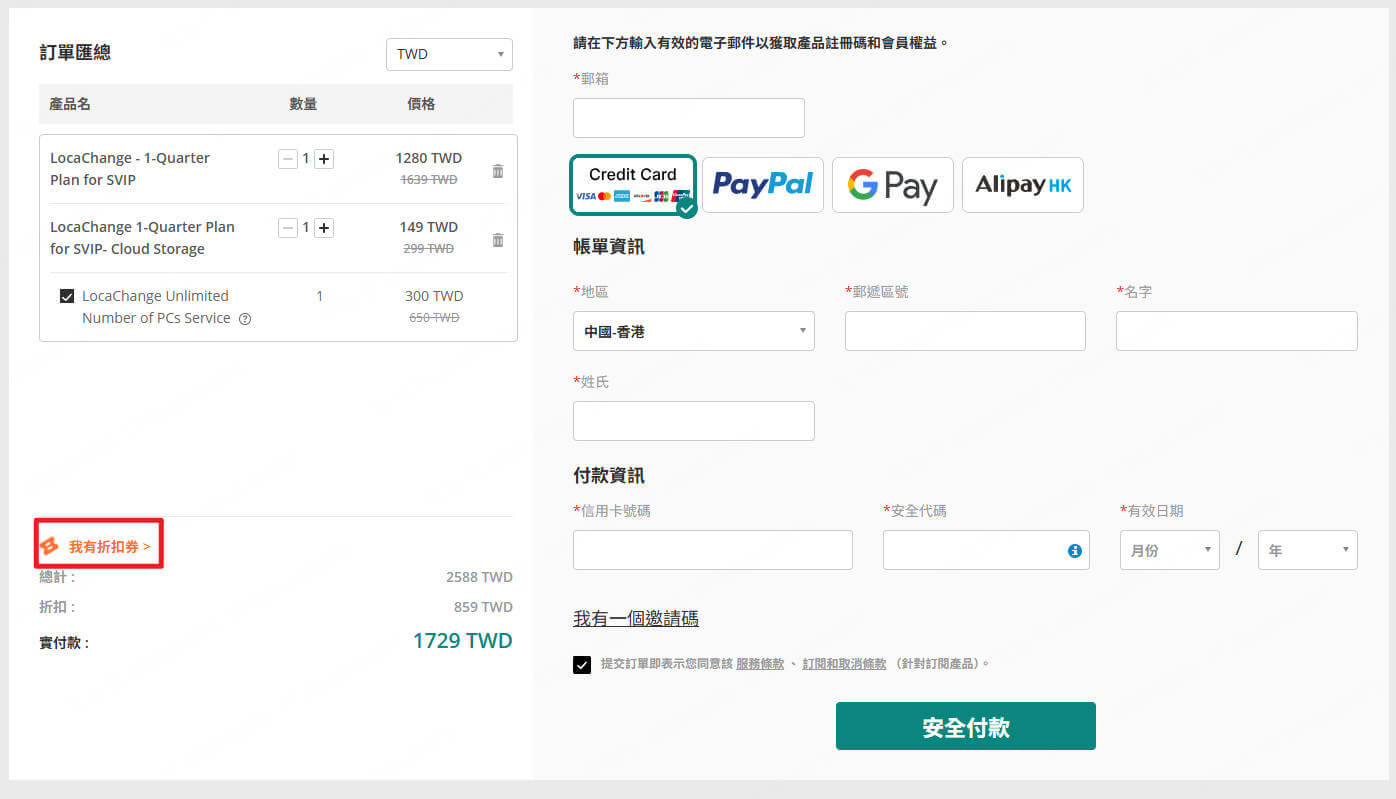Screen dimensions: 1396x799
Task: Increase quantity of 1-Quarter Plan for SVIP
Action: coord(324,159)
